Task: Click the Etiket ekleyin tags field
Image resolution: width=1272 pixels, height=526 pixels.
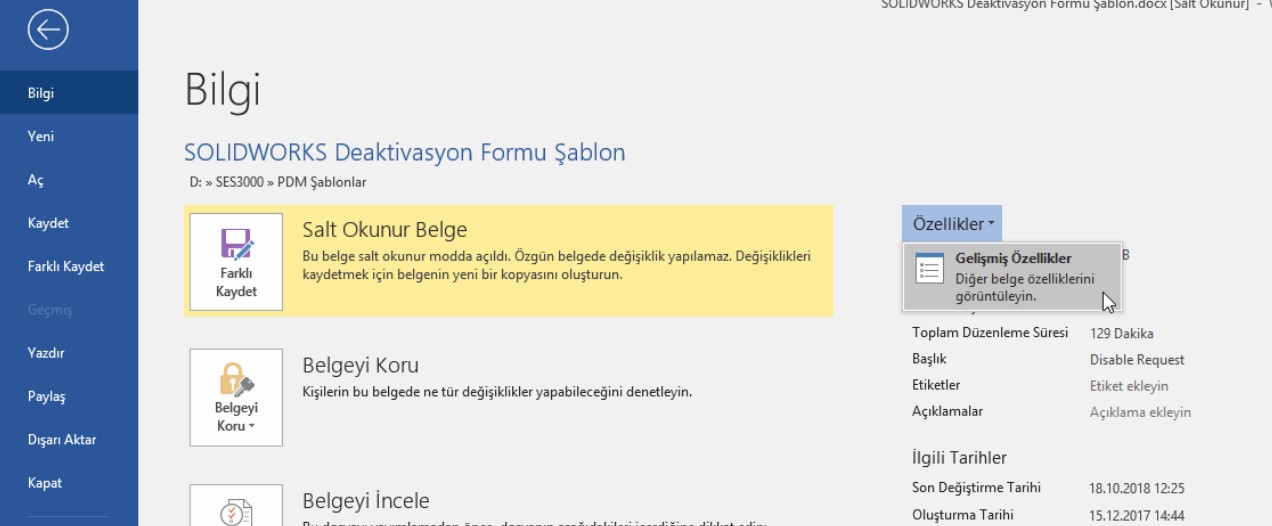Action: [1128, 386]
